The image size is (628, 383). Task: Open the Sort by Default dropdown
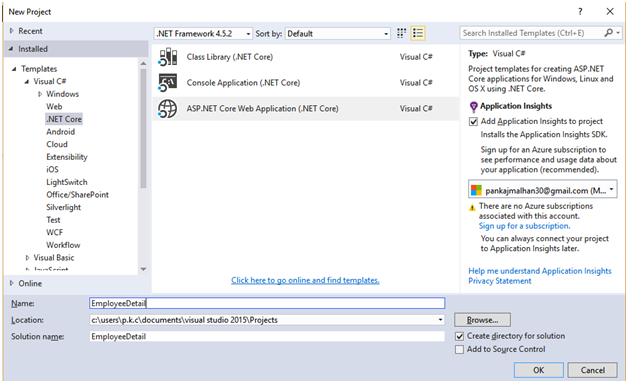[338, 34]
